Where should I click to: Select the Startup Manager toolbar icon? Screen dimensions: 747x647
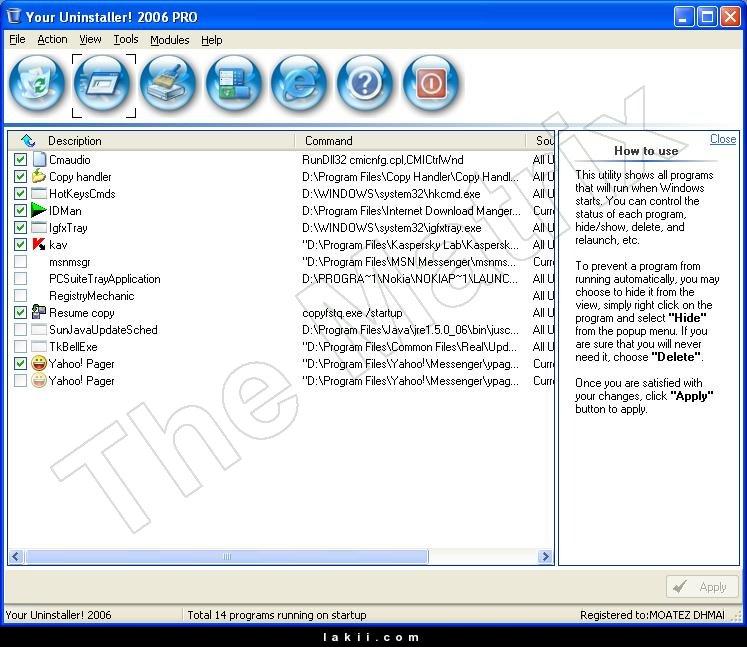(103, 84)
